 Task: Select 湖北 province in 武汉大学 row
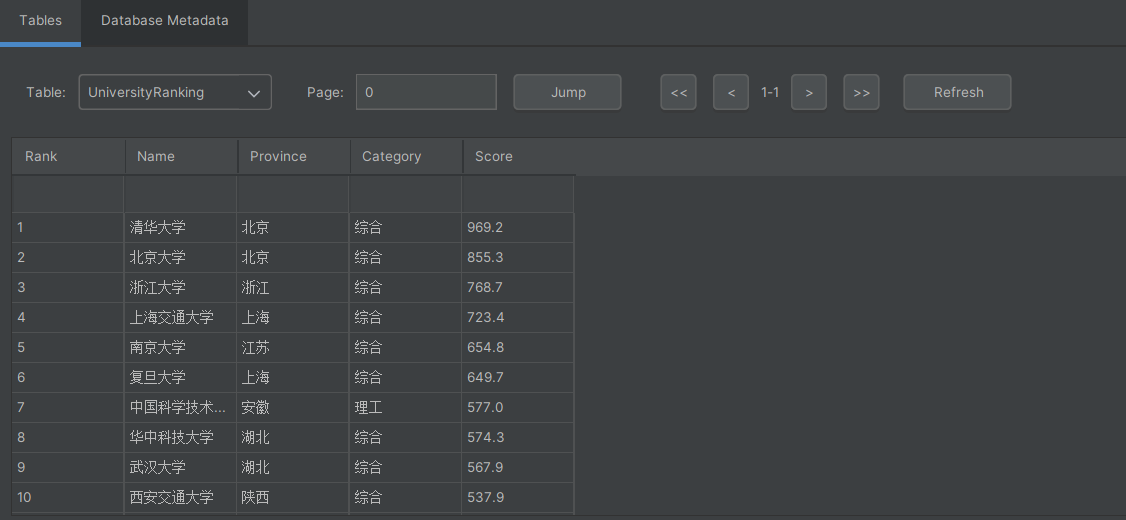[293, 468]
